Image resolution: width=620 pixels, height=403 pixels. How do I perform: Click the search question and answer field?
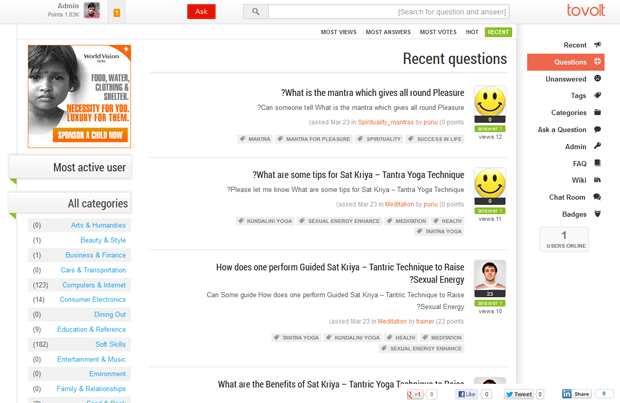(x=388, y=12)
